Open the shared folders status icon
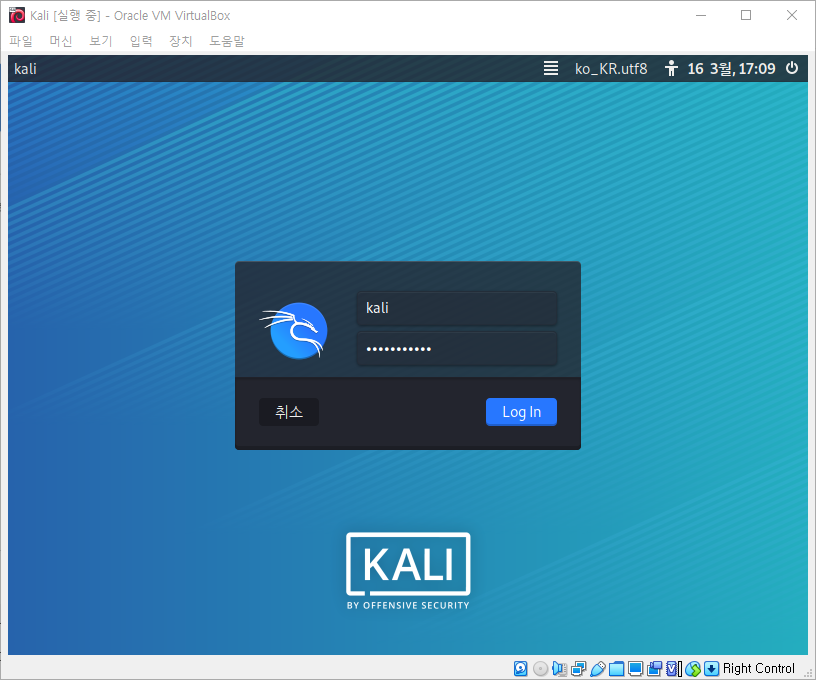The image size is (816, 680). (616, 669)
